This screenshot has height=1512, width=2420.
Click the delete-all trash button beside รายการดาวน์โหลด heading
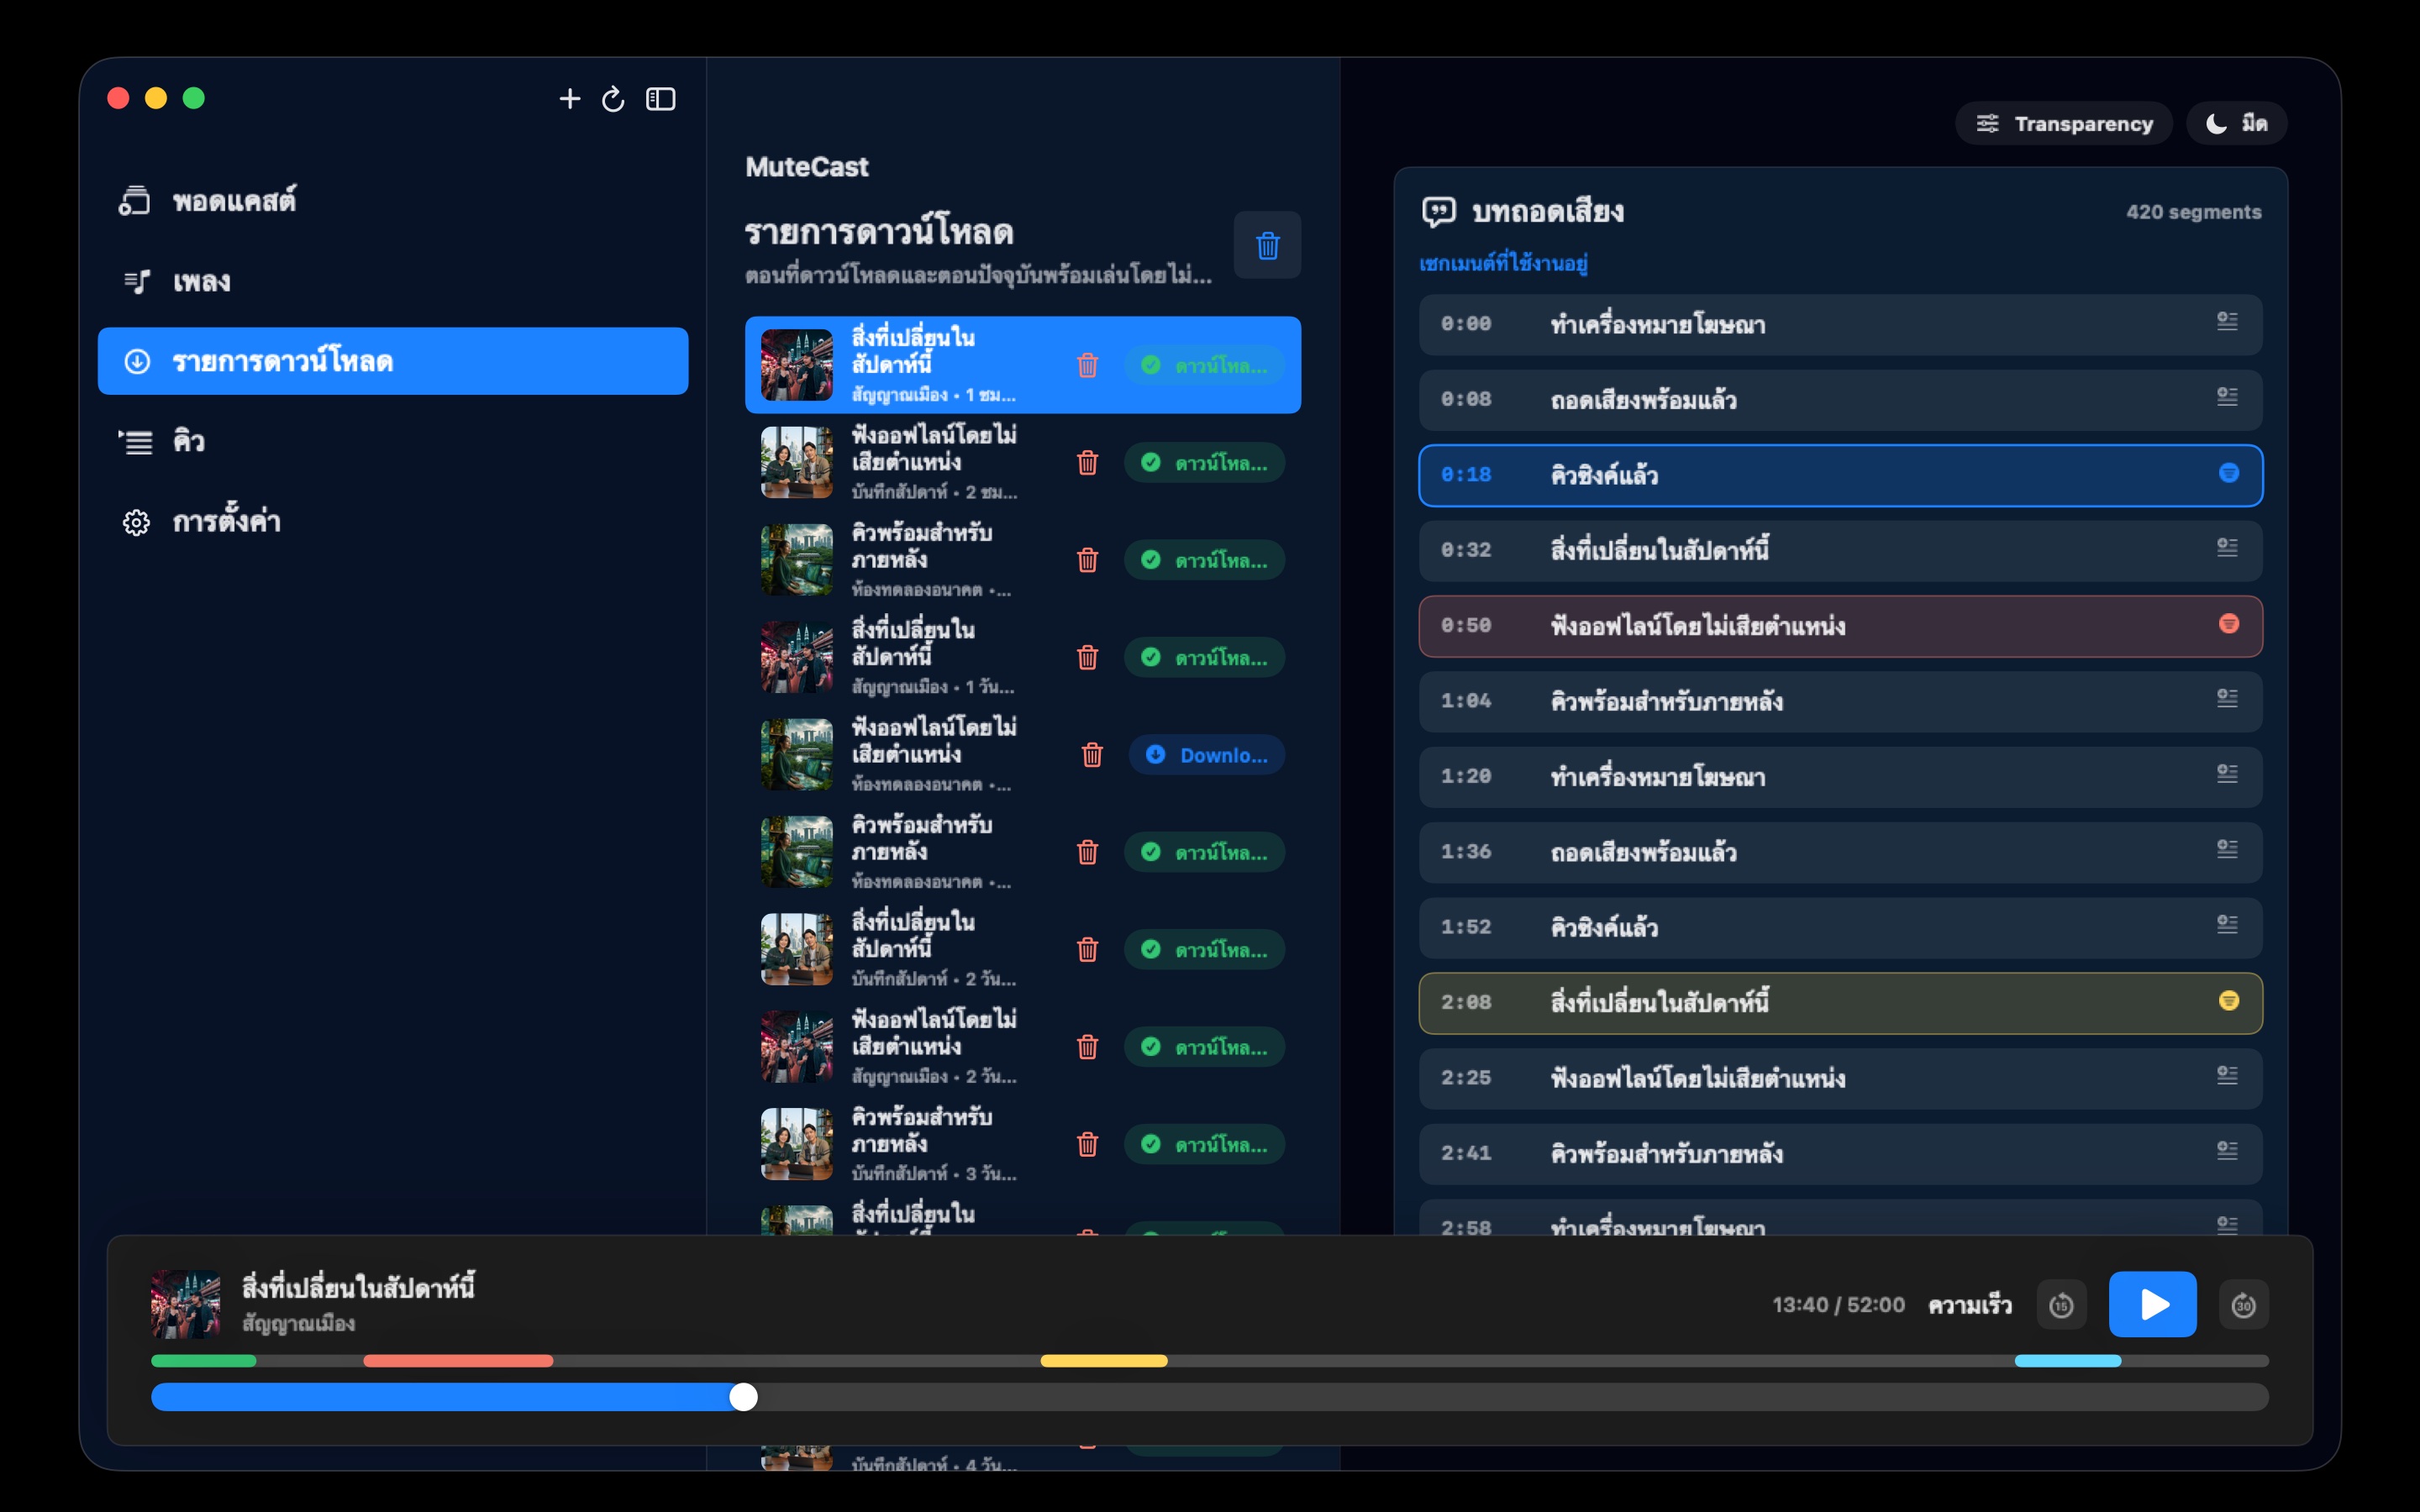pos(1267,245)
